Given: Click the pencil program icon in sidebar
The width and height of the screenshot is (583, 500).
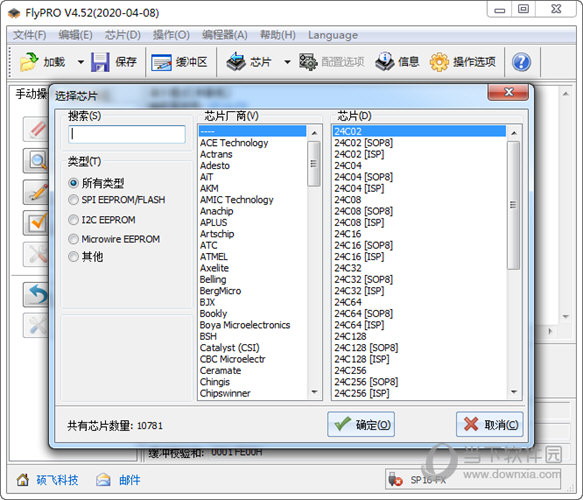Looking at the screenshot, I should (x=36, y=192).
